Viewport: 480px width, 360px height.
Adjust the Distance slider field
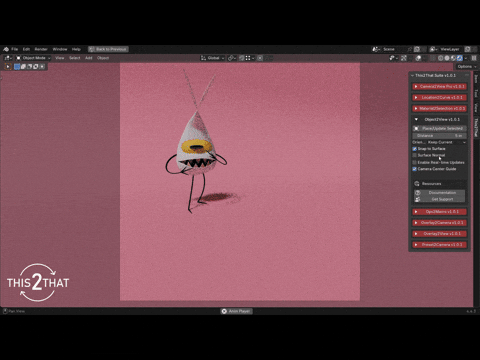(439, 136)
